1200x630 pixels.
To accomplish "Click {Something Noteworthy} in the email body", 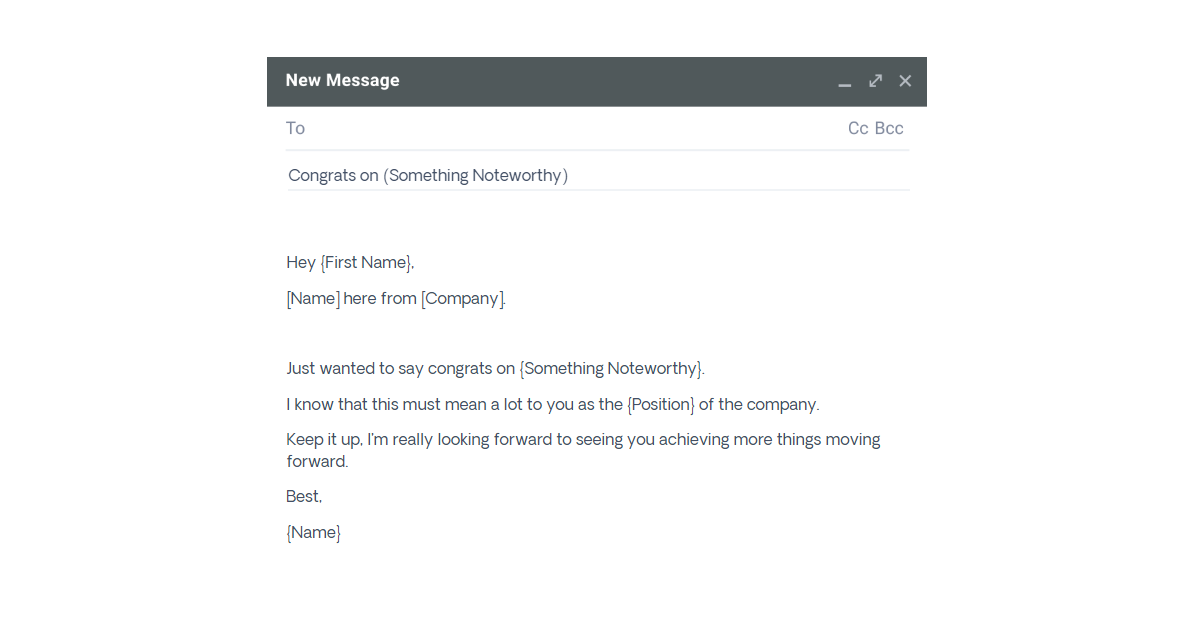I will (x=611, y=369).
